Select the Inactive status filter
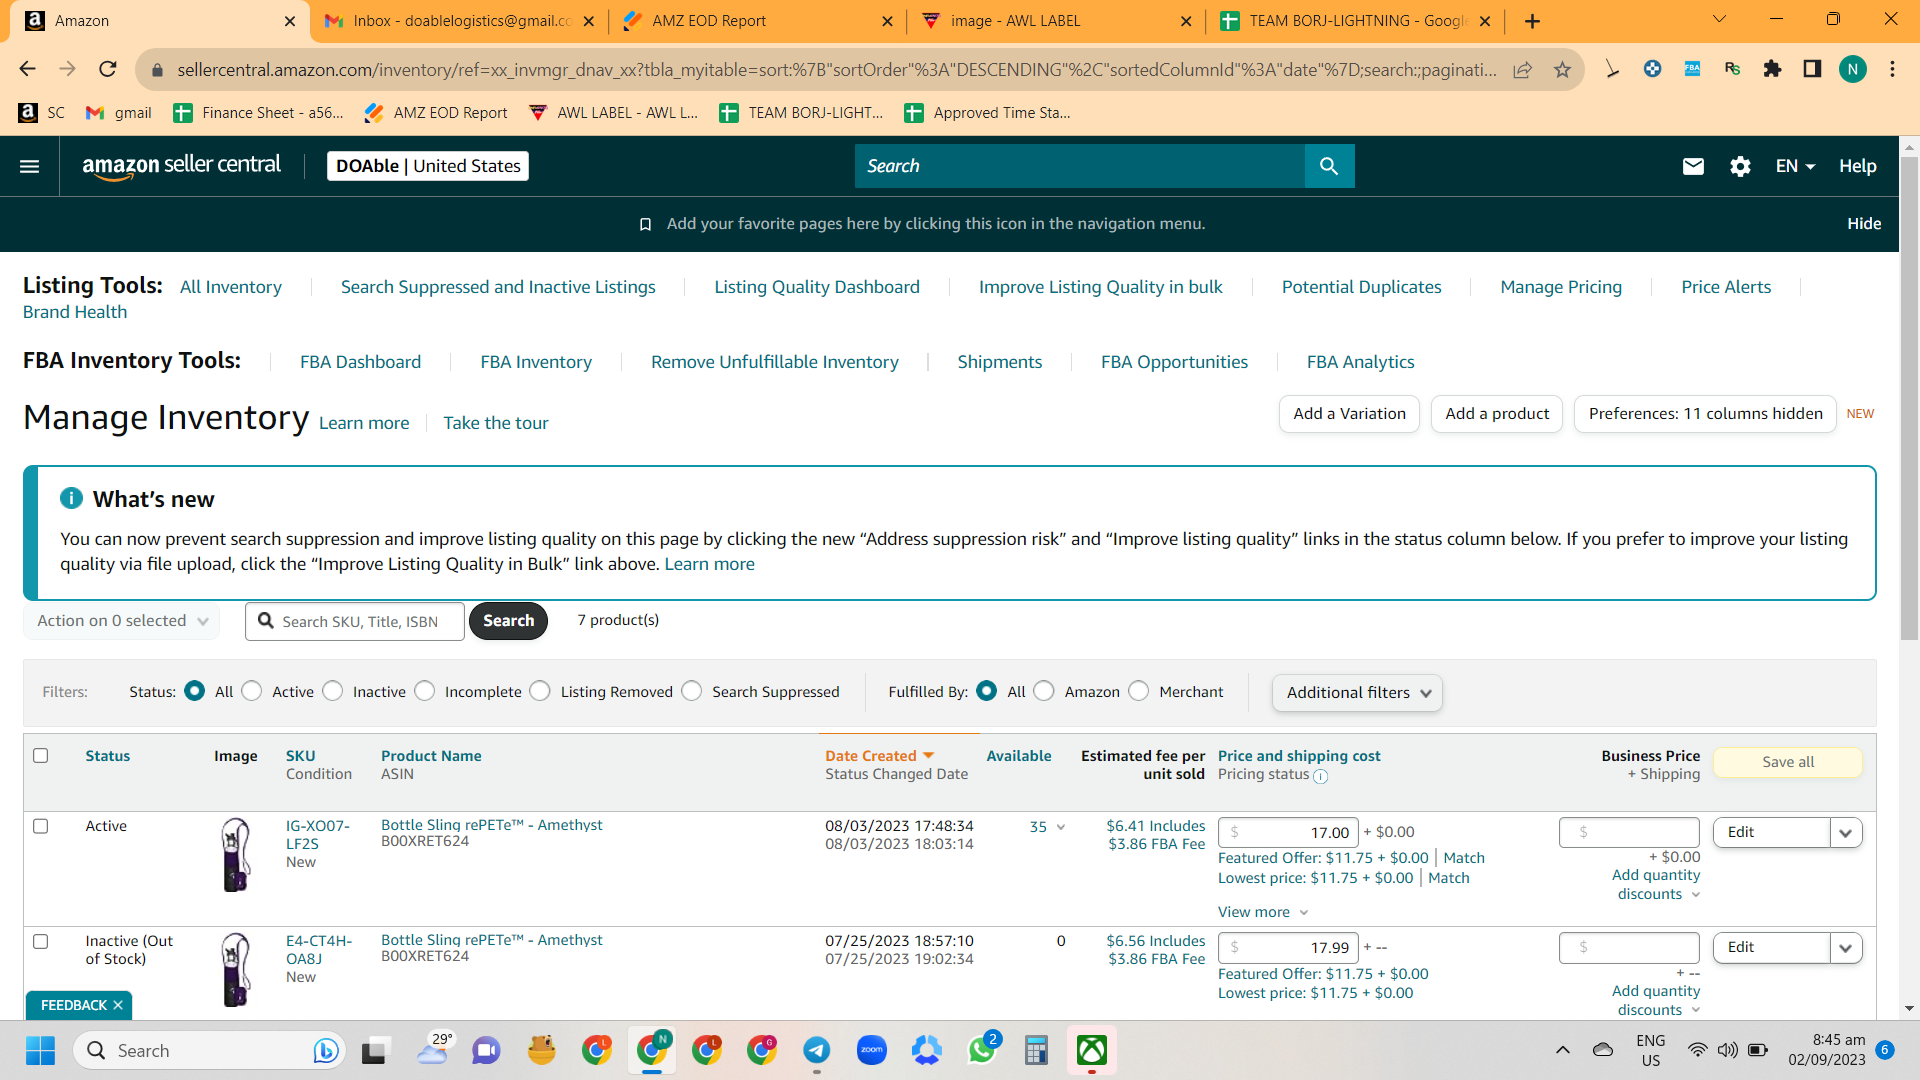The height and width of the screenshot is (1080, 1920). click(333, 691)
